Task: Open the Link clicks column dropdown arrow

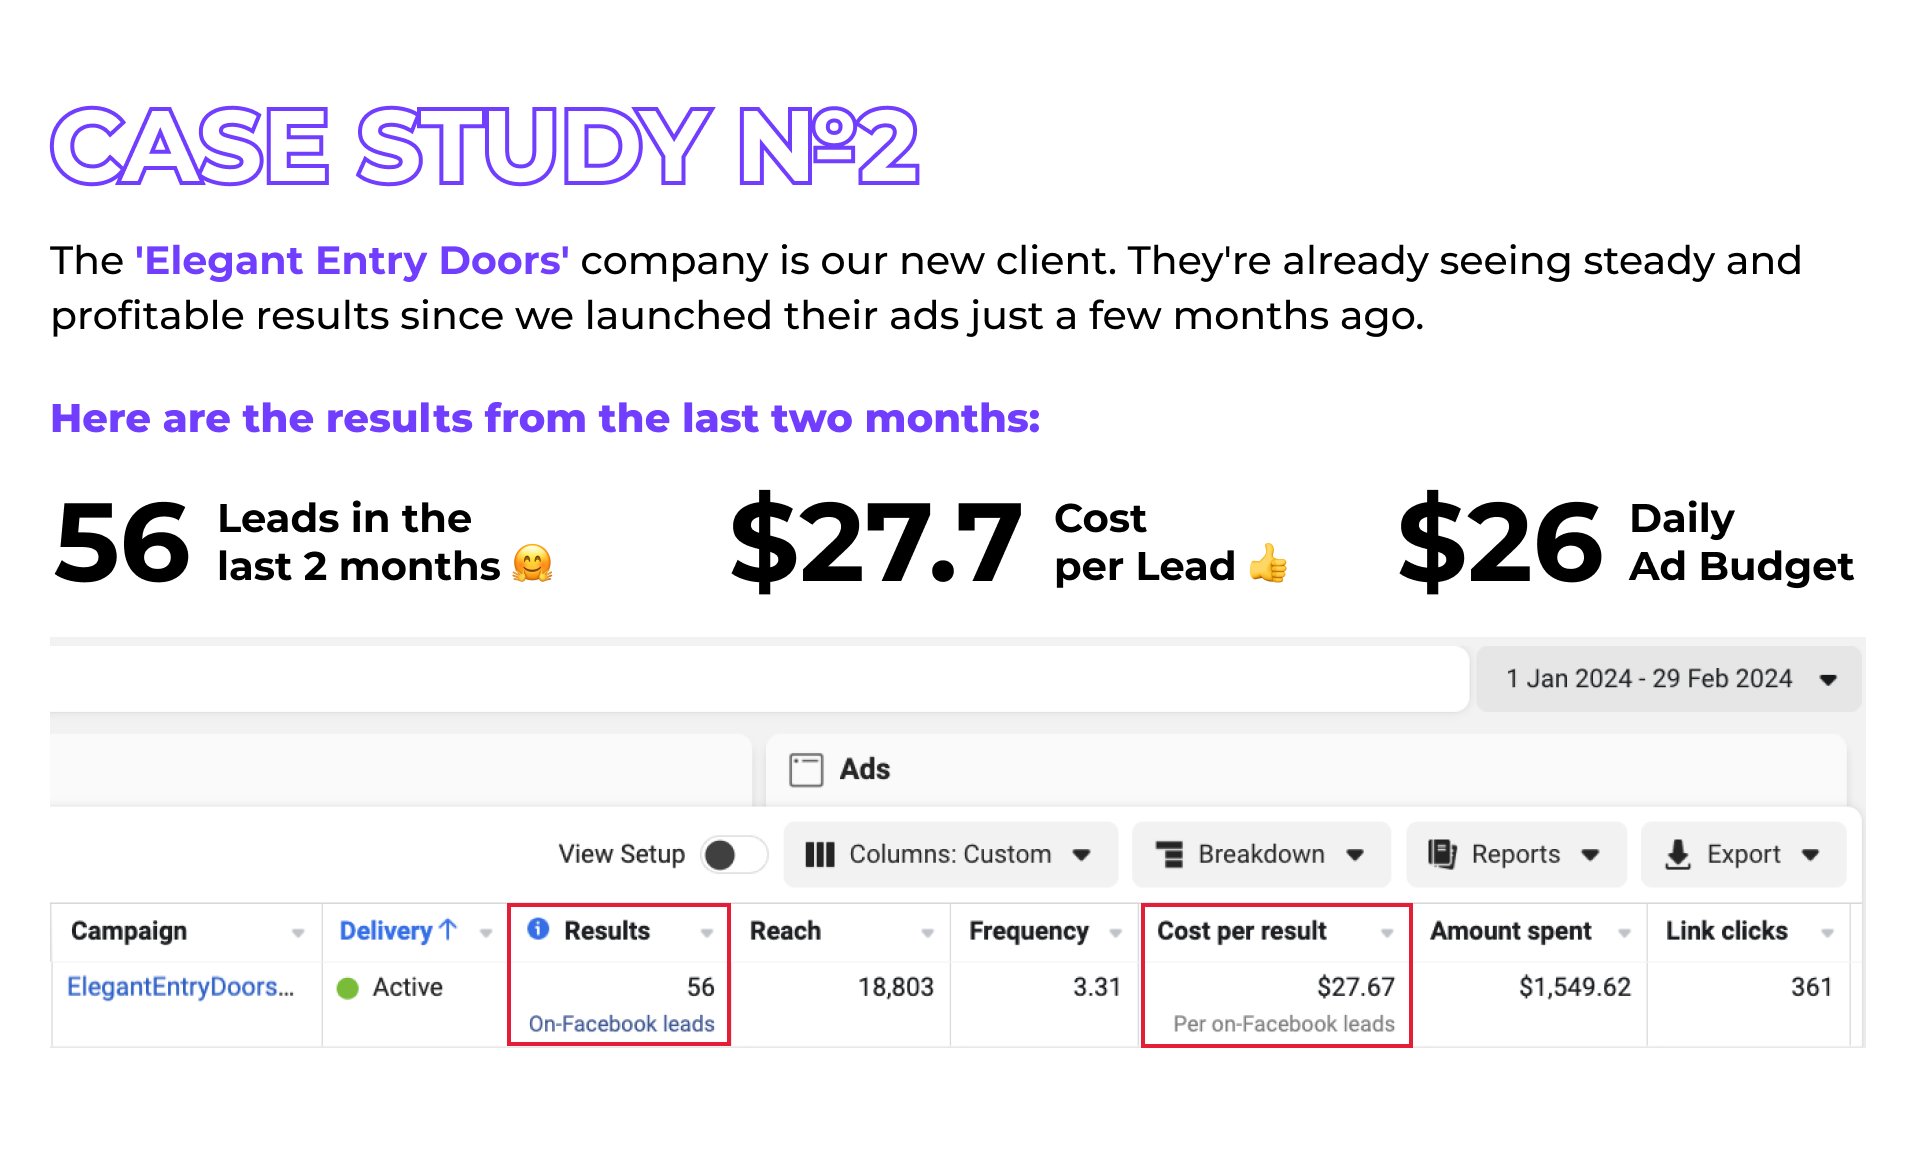Action: [1827, 932]
